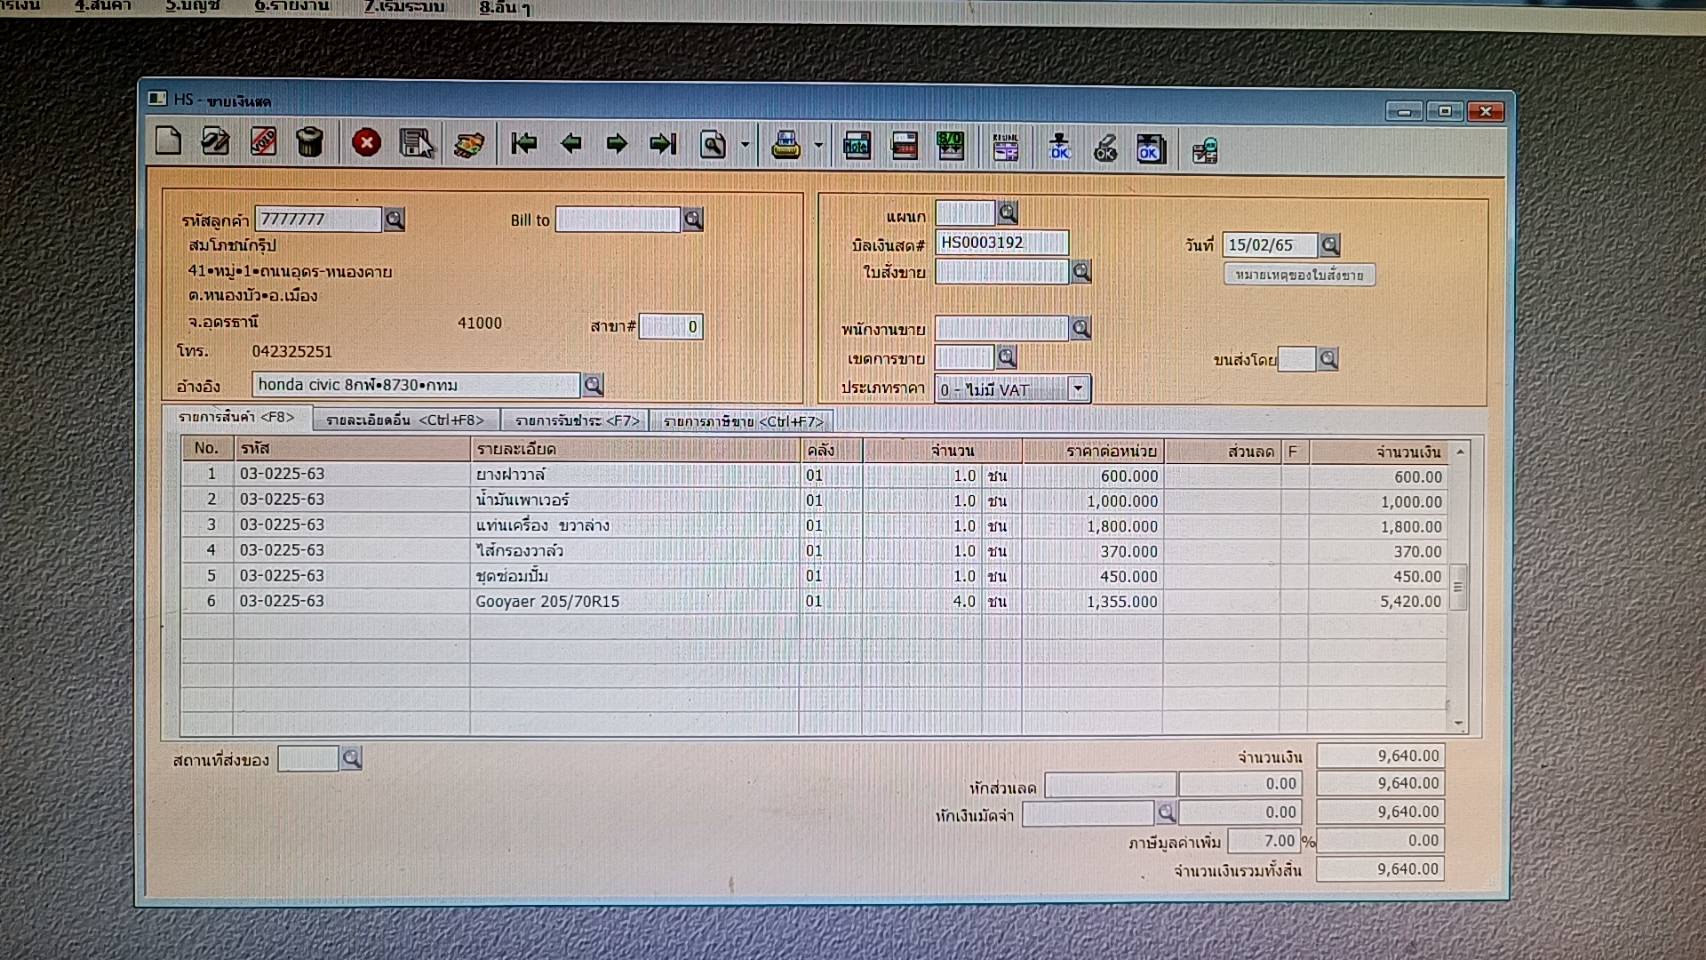
Task: Click the items table scroll down arrow
Action: click(1459, 723)
